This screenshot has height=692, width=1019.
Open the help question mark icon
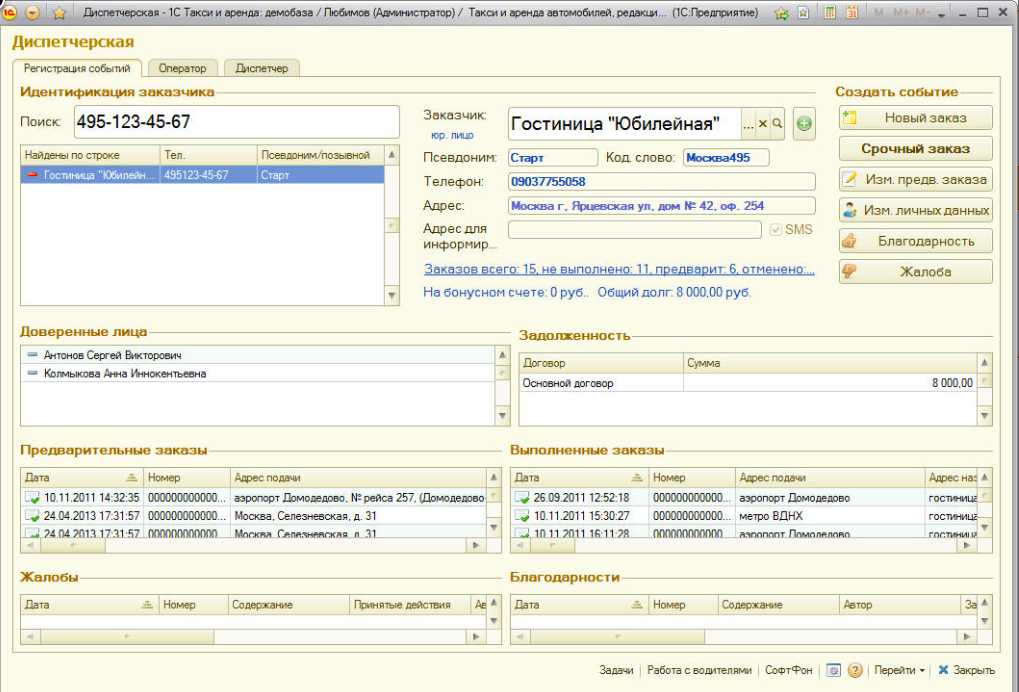[x=855, y=671]
